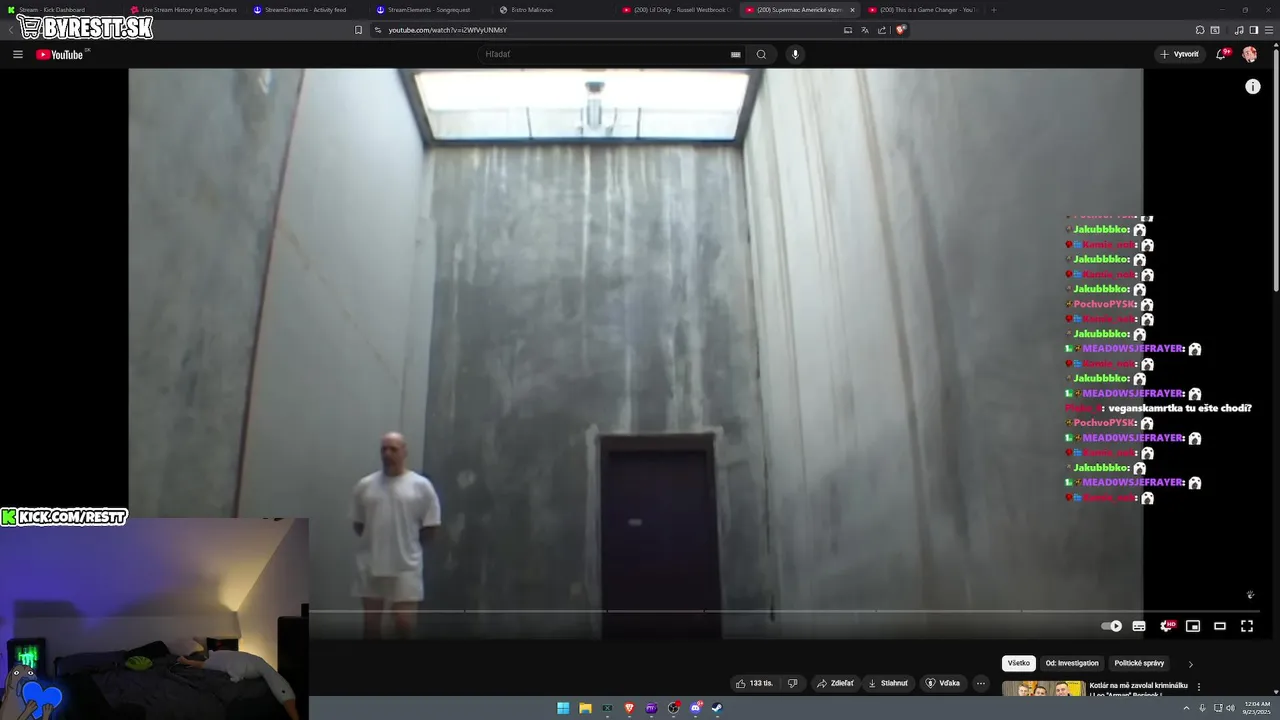1280x720 pixels.
Task: Enter fullscreen mode
Action: (1247, 626)
